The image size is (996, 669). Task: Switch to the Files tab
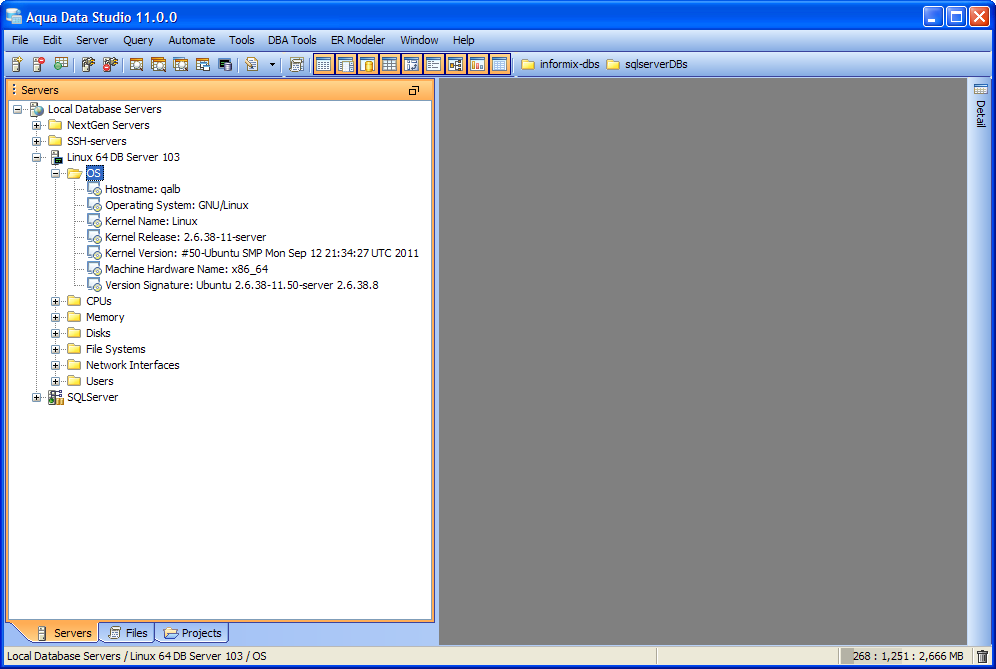(x=128, y=633)
